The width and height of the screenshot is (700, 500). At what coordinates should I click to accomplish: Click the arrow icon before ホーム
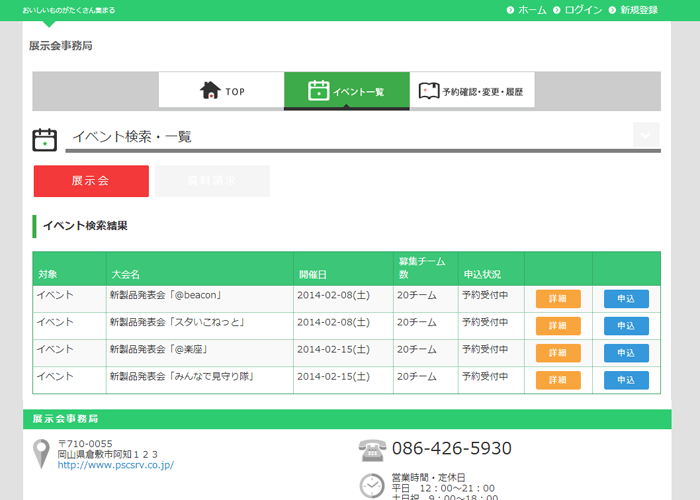pyautogui.click(x=510, y=10)
